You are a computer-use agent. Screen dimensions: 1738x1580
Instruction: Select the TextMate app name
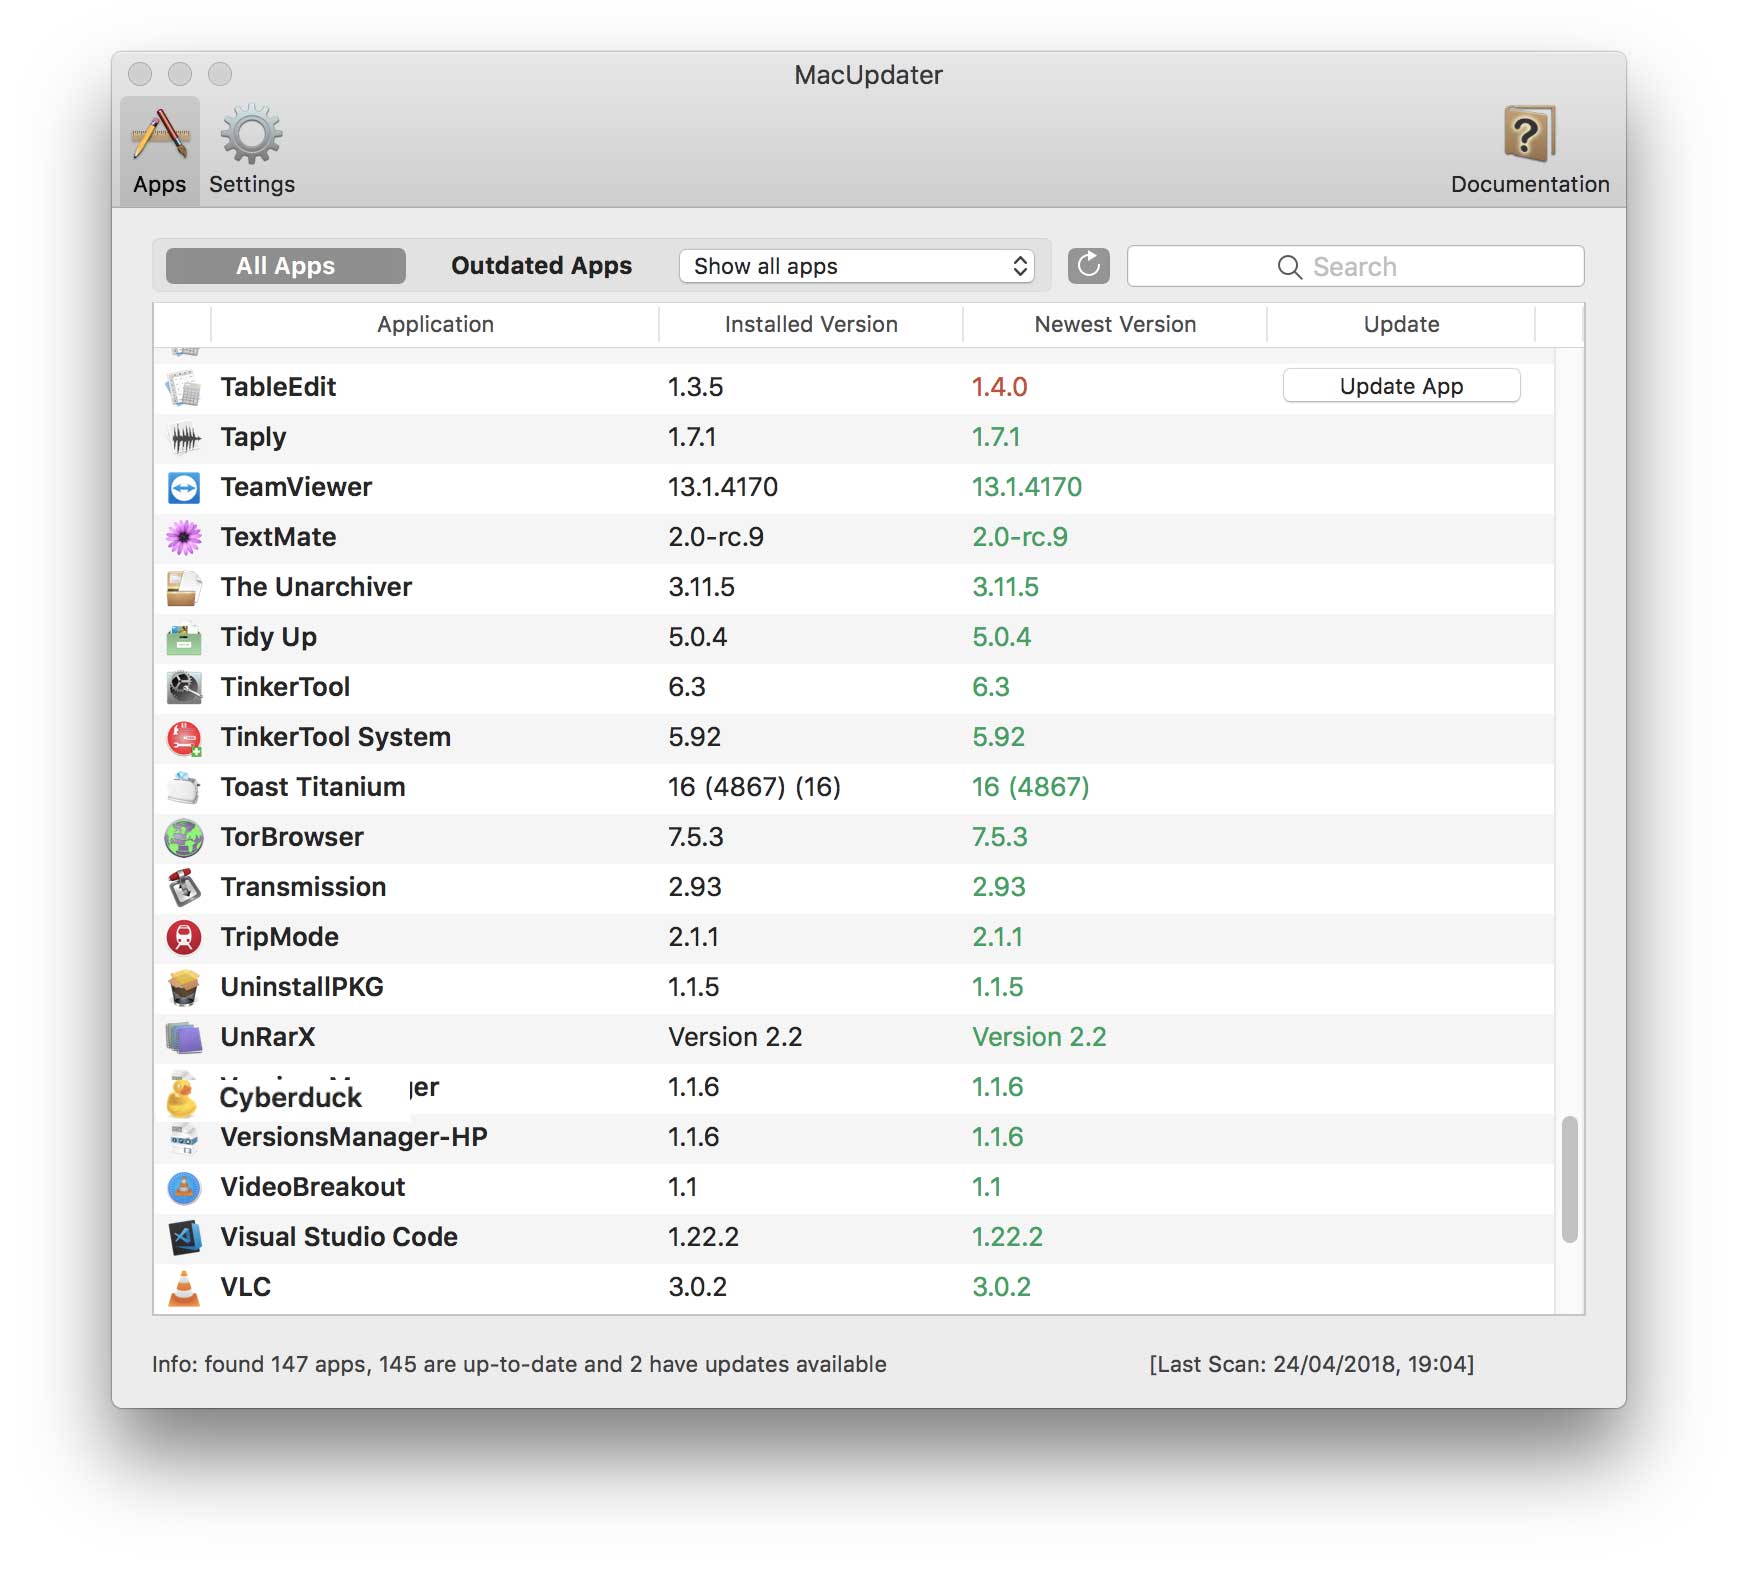278,537
